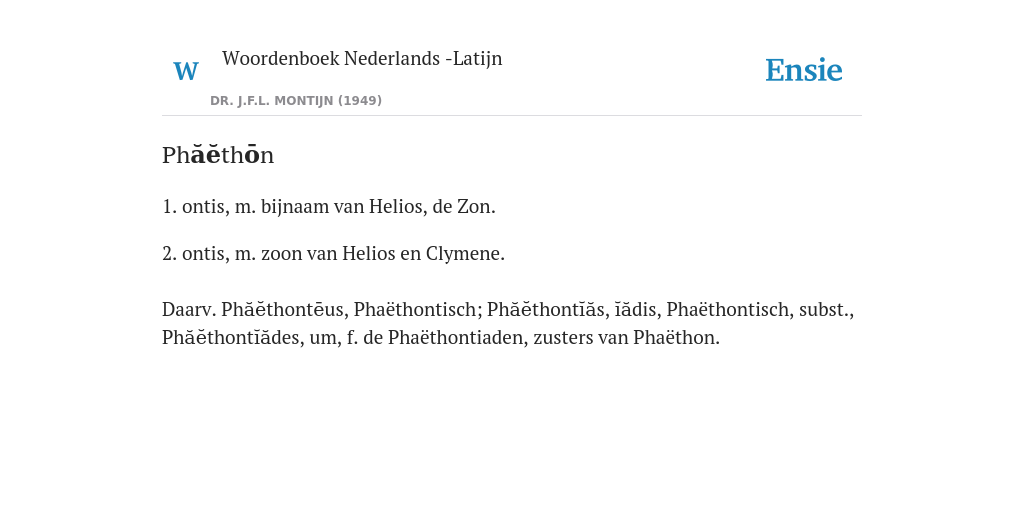
Task: Click the number 2. list marker
Action: [169, 253]
